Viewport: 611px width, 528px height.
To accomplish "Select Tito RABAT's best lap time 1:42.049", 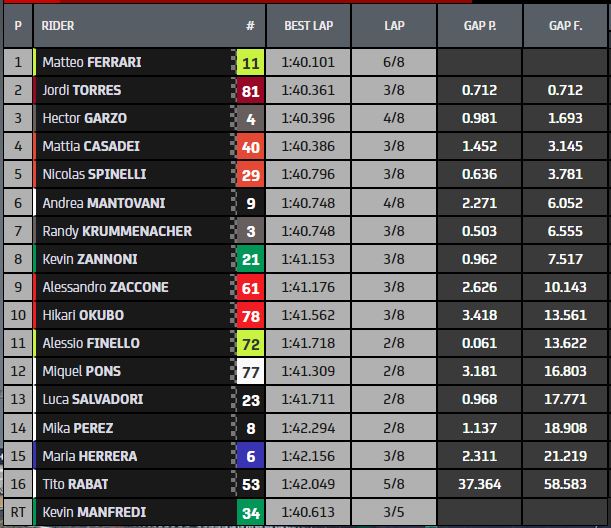I will click(x=309, y=485).
